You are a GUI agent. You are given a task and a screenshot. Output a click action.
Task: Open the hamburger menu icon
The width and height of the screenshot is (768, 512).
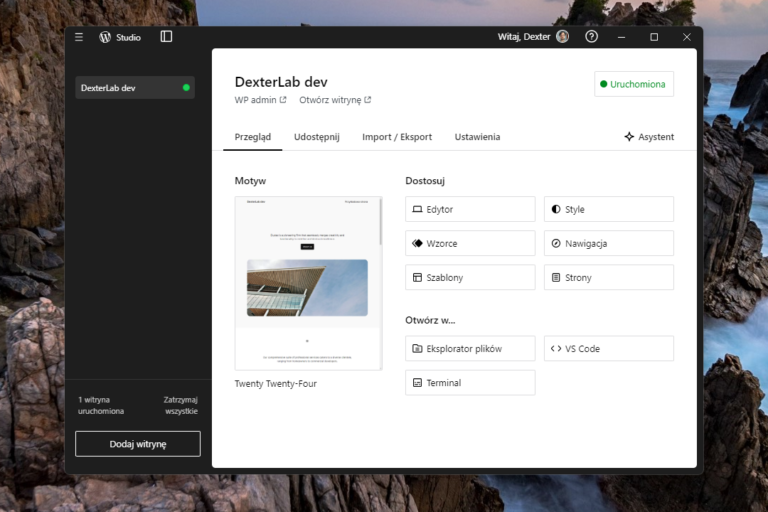(x=79, y=37)
